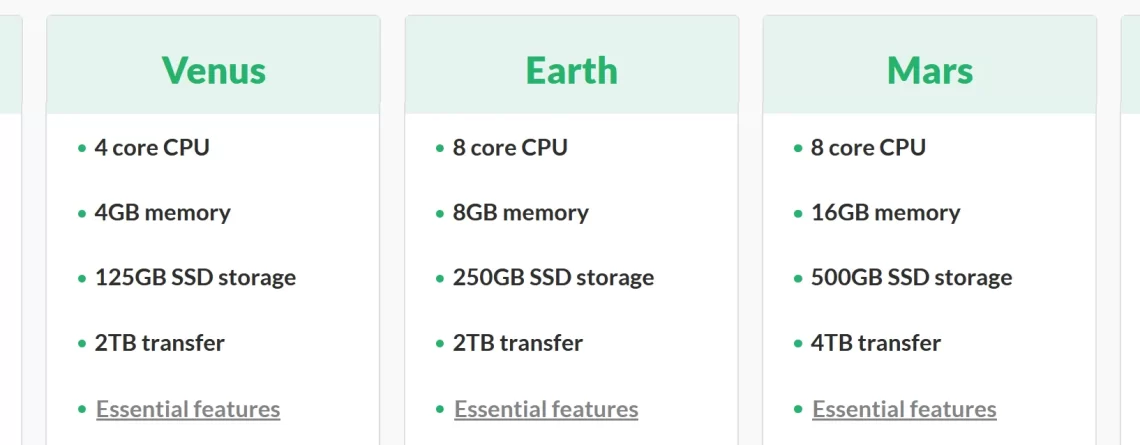Screen dimensions: 1140x445
Task: Select the Earth plan heading
Action: (x=571, y=71)
